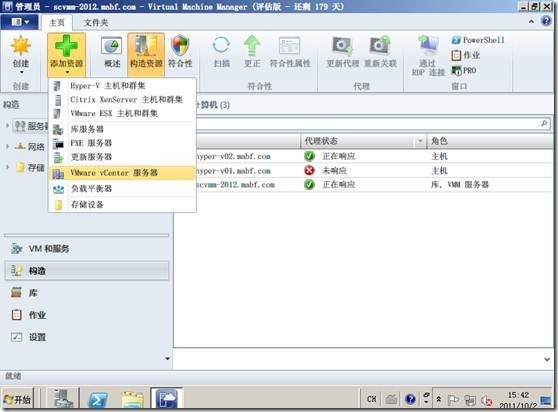The width and height of the screenshot is (558, 412).
Task: Select the 网络 tree item
Action: click(30, 146)
